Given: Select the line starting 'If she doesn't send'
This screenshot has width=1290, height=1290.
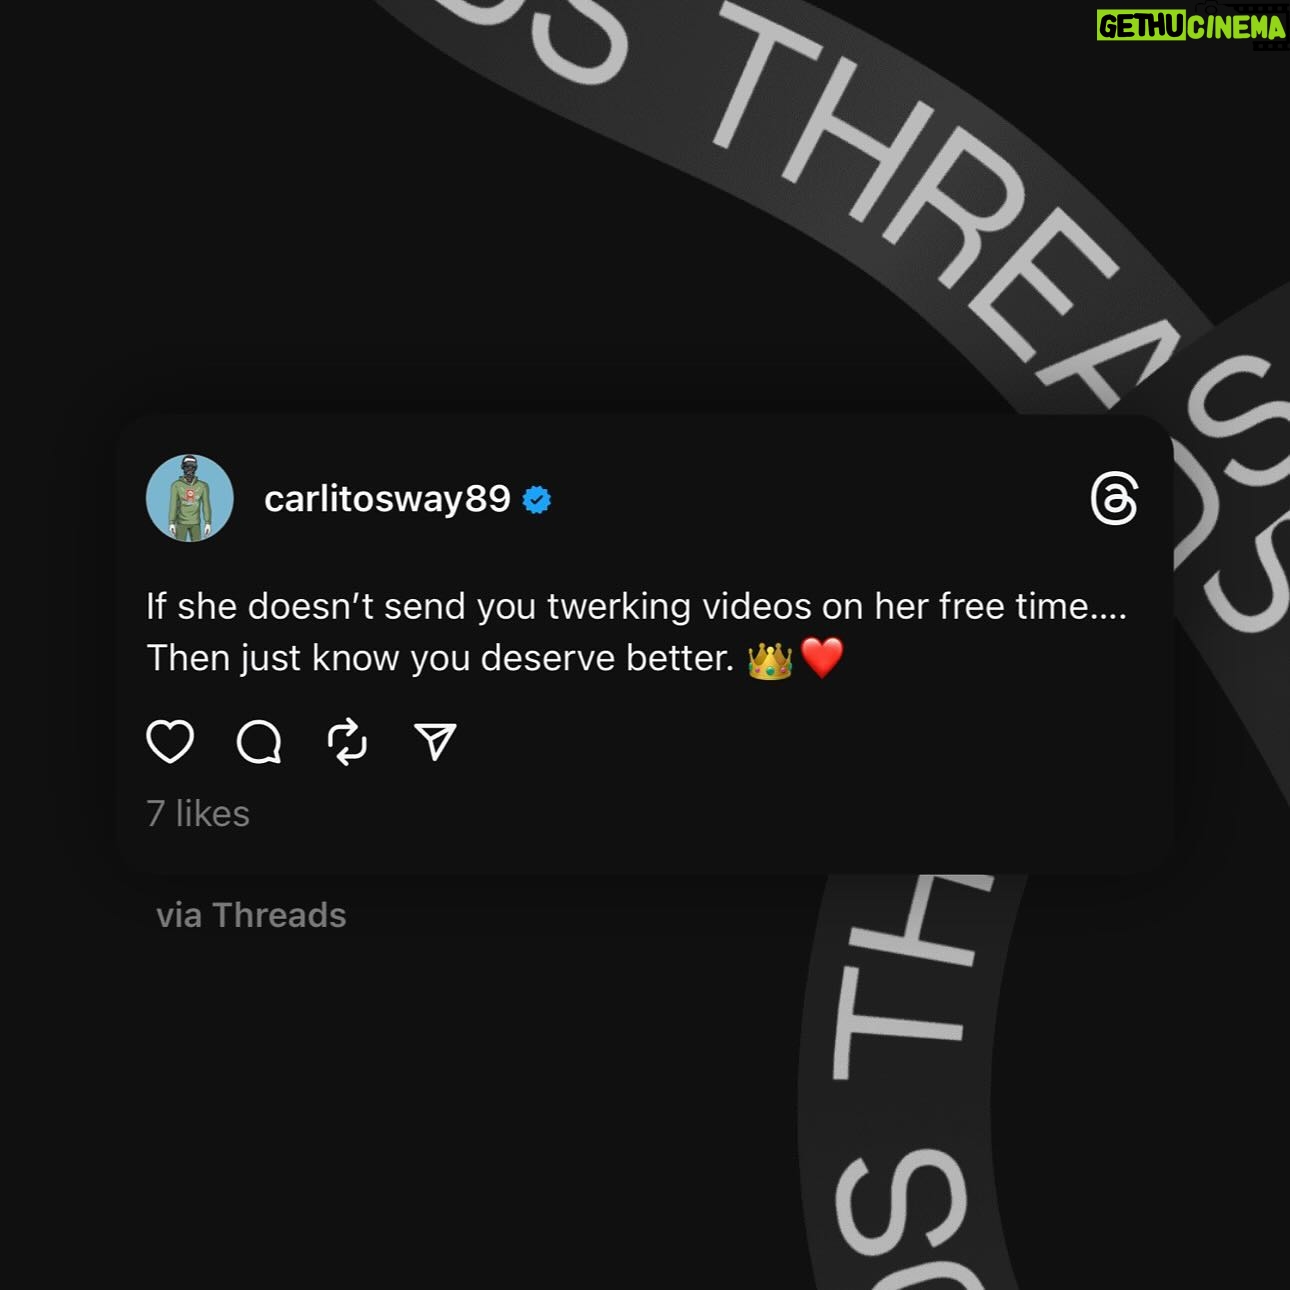Looking at the screenshot, I should point(637,606).
